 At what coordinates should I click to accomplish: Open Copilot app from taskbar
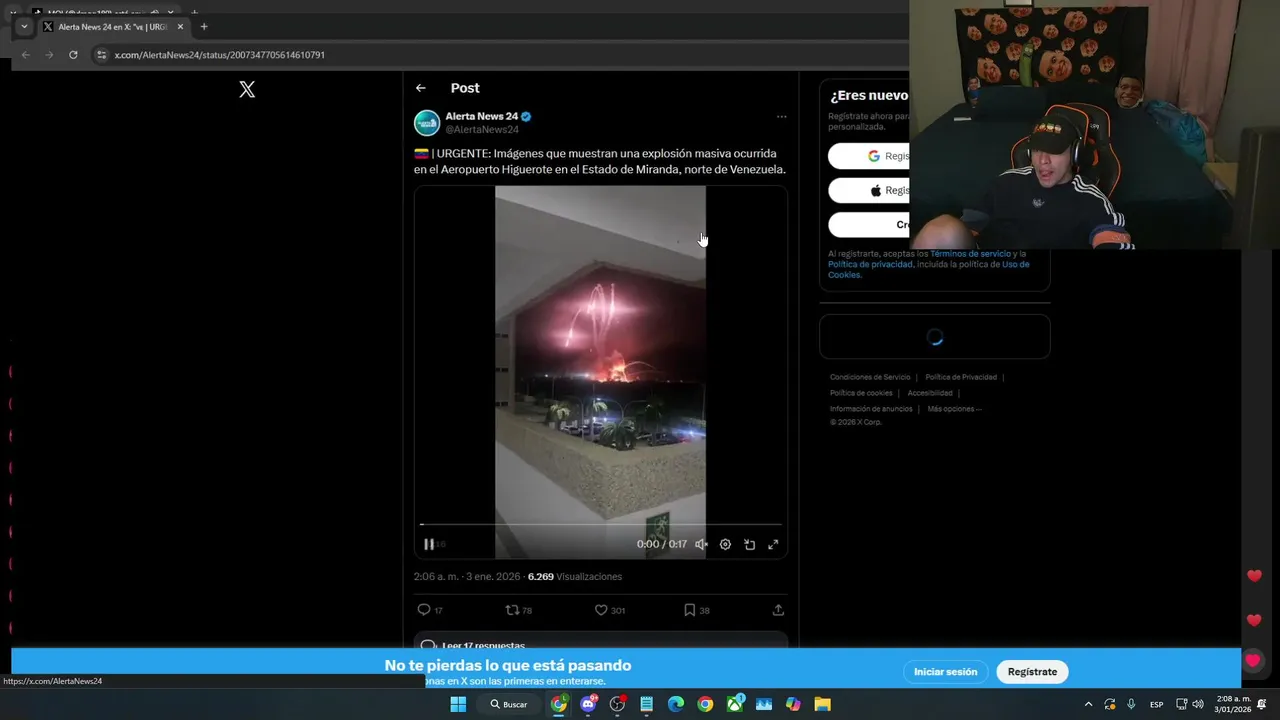coord(793,704)
